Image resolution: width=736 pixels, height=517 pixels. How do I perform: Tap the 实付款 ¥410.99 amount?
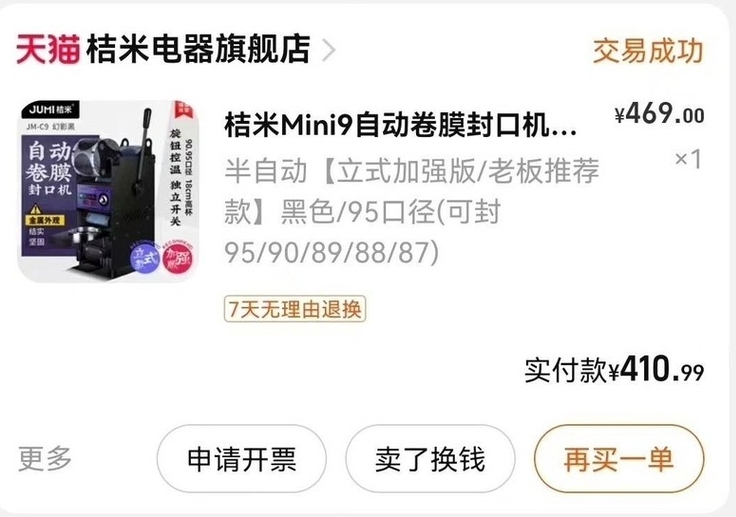click(x=614, y=370)
